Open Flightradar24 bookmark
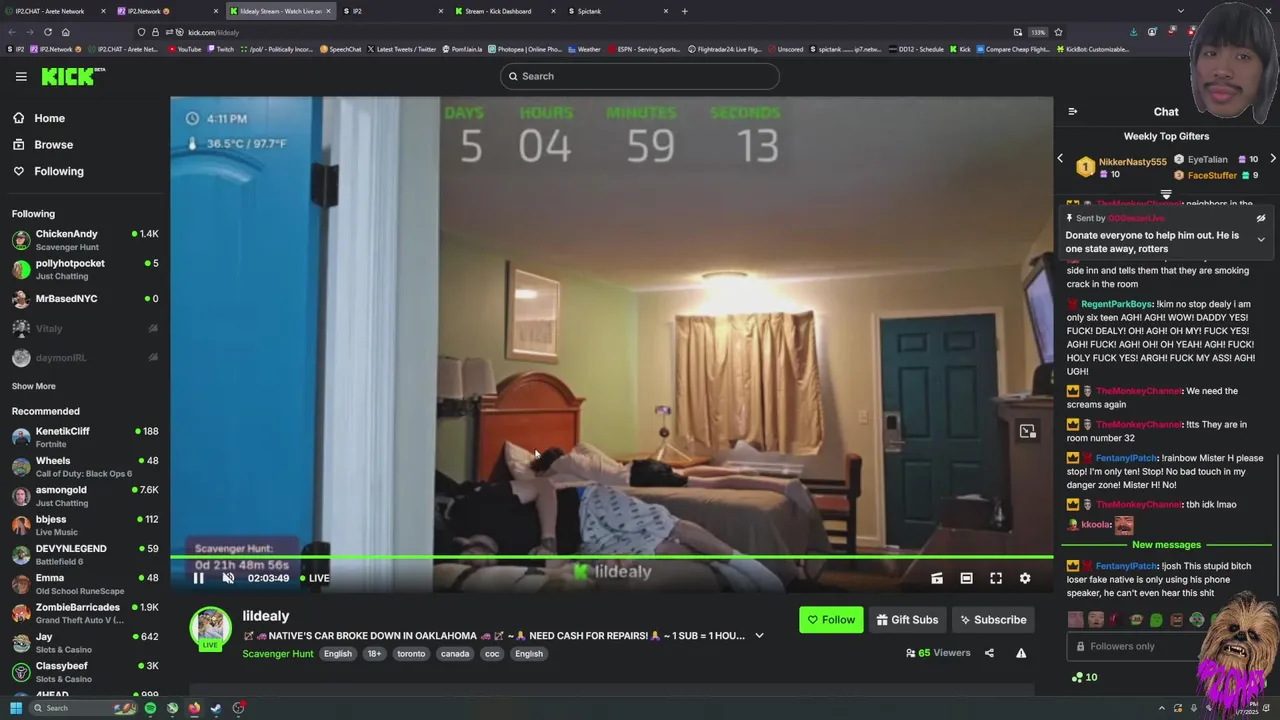Image resolution: width=1280 pixels, height=720 pixels. pyautogui.click(x=725, y=49)
